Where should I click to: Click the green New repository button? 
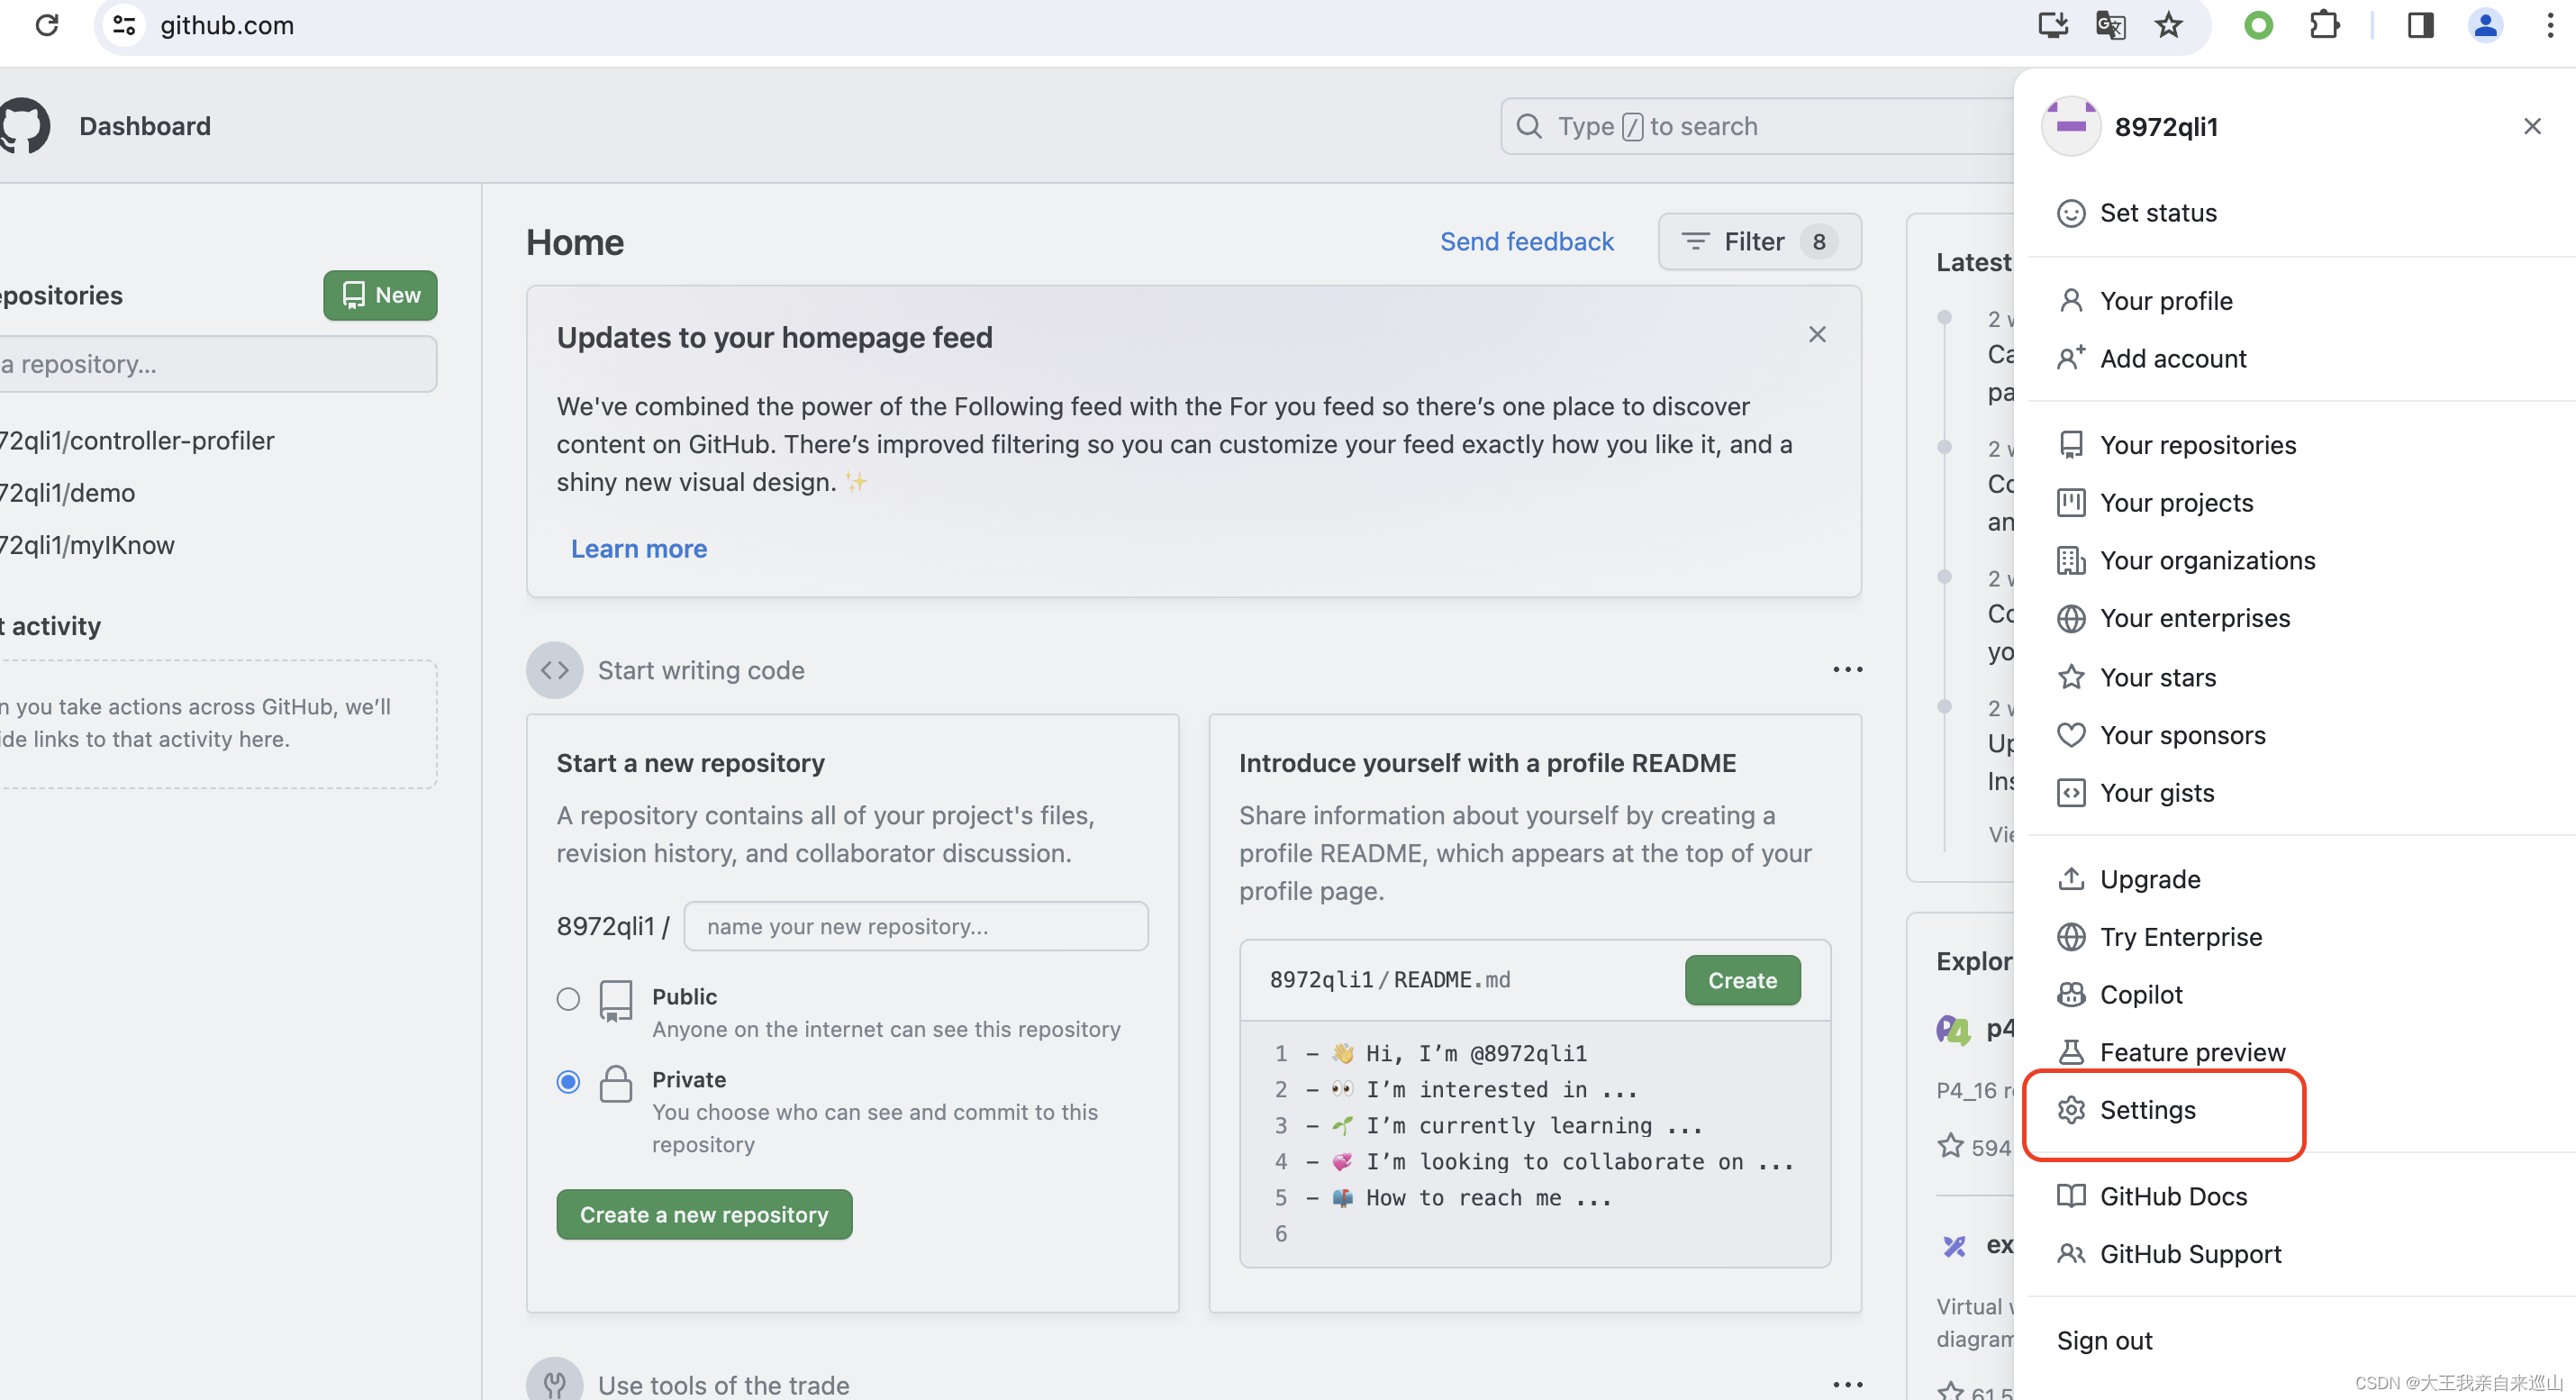click(x=380, y=295)
